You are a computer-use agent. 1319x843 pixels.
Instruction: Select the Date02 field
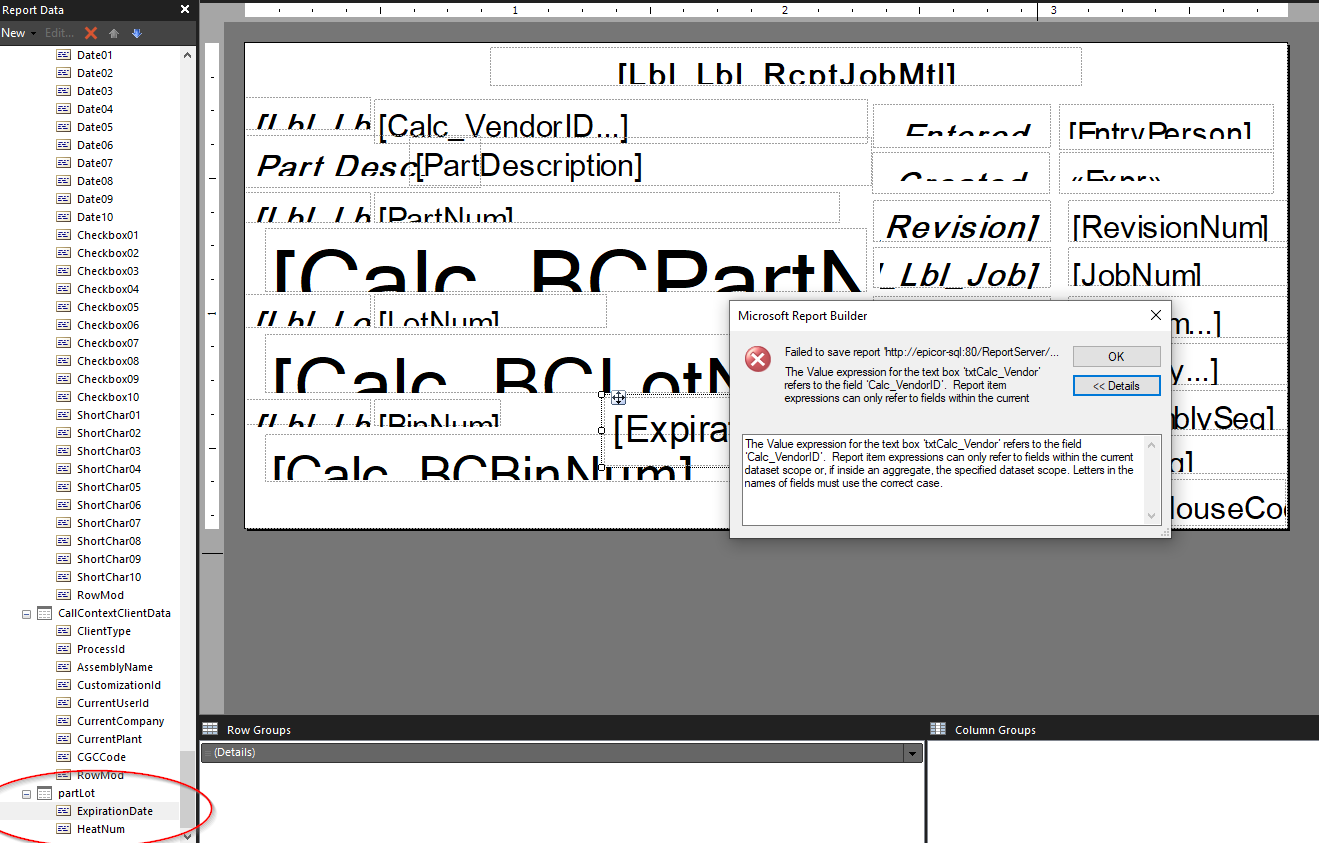[95, 73]
